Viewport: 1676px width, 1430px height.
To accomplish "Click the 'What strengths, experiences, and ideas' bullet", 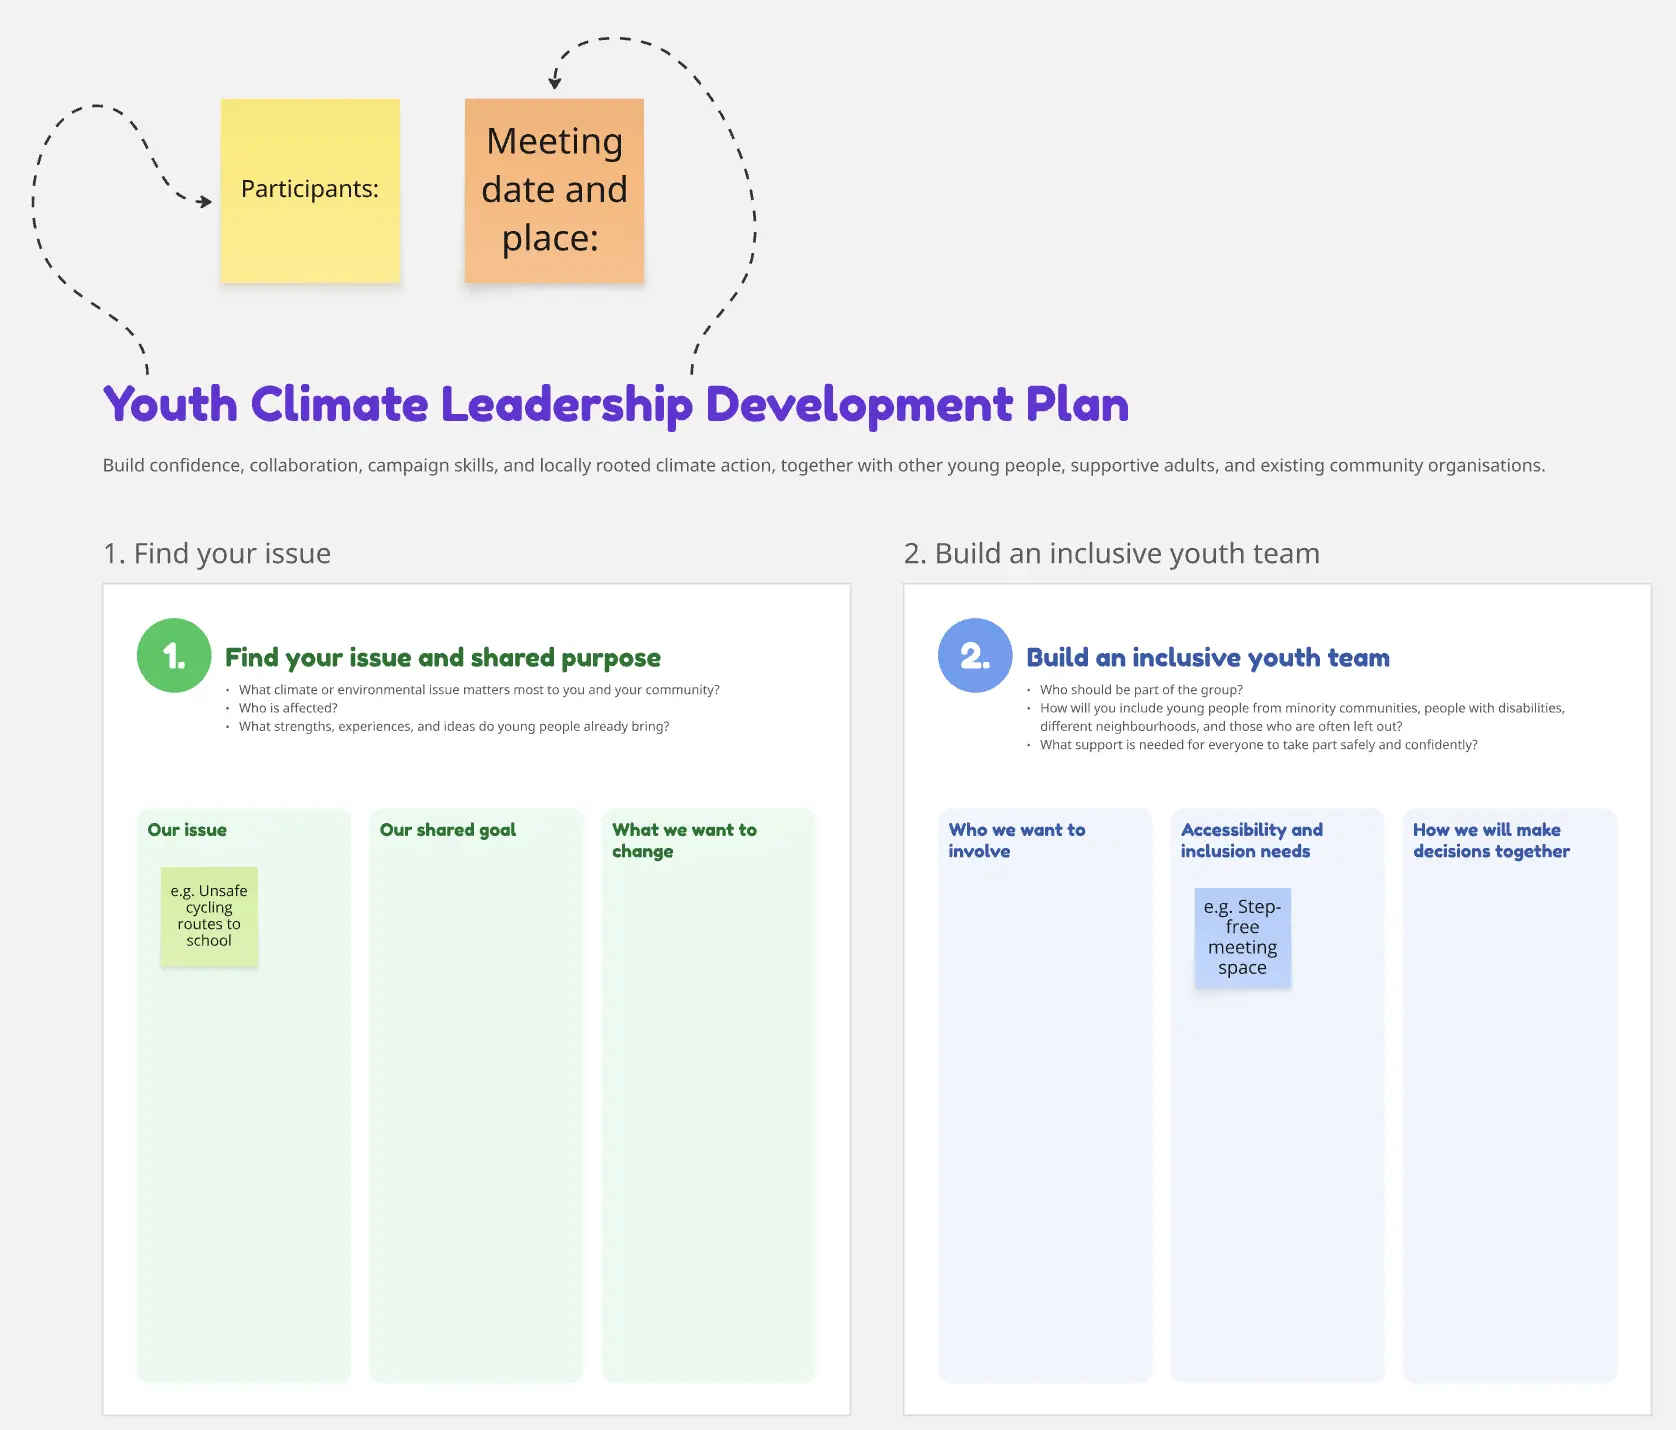I will pyautogui.click(x=454, y=726).
